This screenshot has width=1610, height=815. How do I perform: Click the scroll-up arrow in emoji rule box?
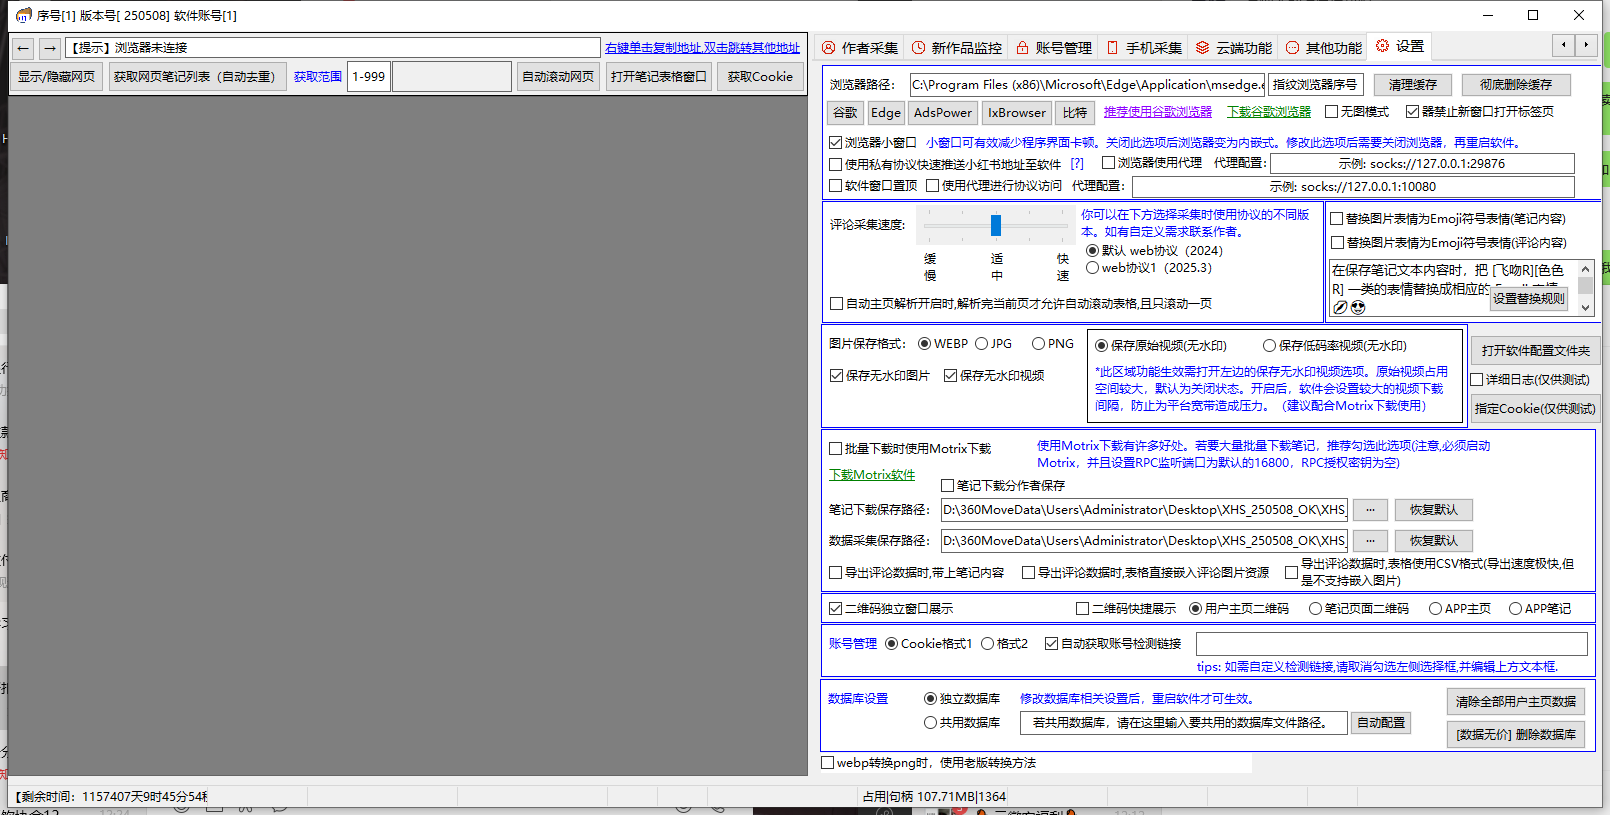[1585, 269]
